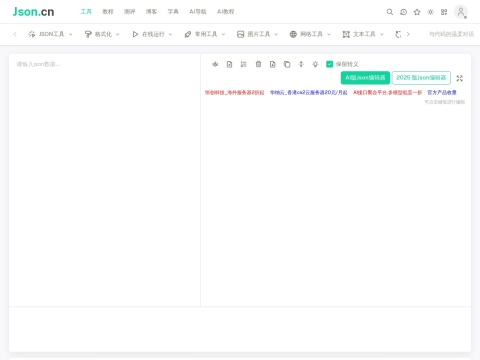Open the red AI接口聚合平台 ad link

387,92
